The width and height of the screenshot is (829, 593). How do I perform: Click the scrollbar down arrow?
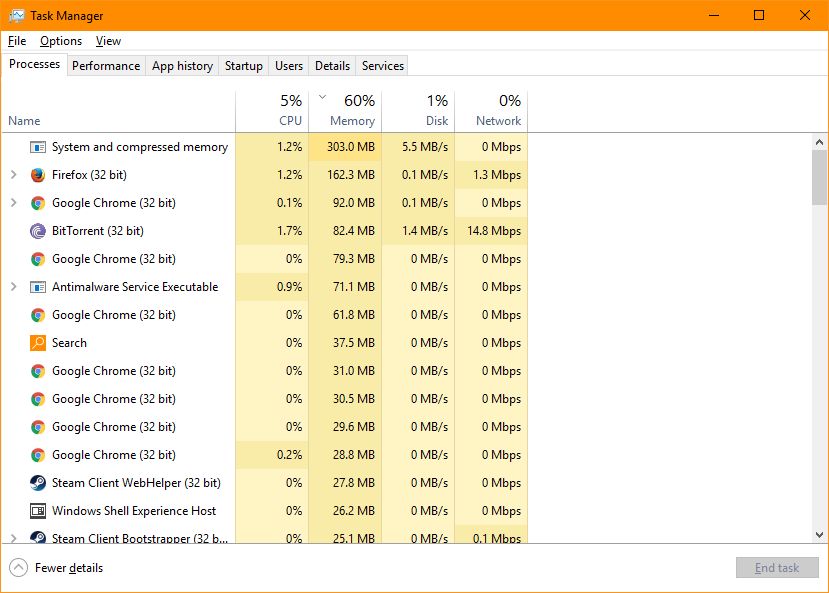(x=819, y=535)
